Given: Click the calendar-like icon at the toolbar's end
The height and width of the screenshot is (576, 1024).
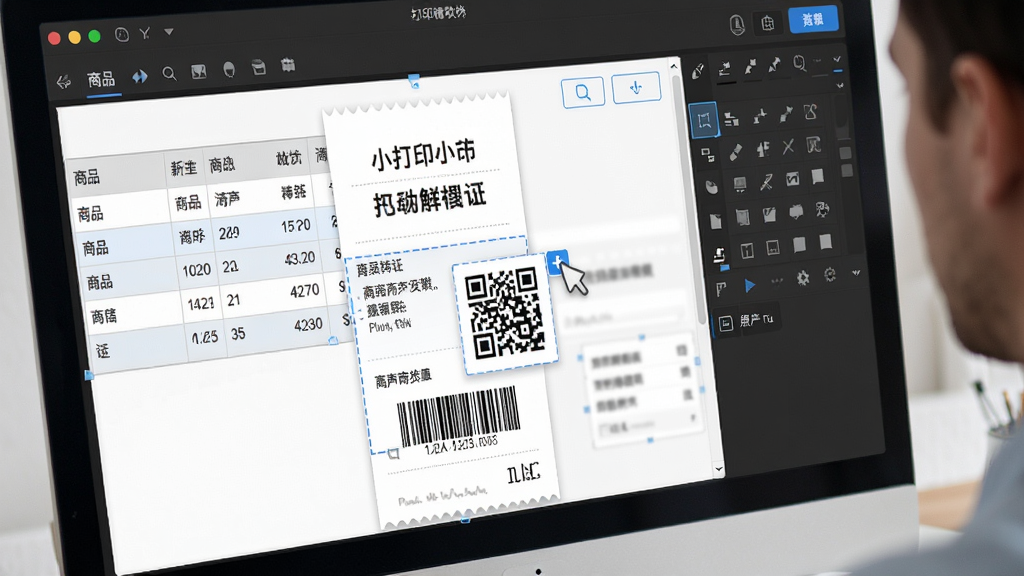Looking at the screenshot, I should tap(288, 65).
